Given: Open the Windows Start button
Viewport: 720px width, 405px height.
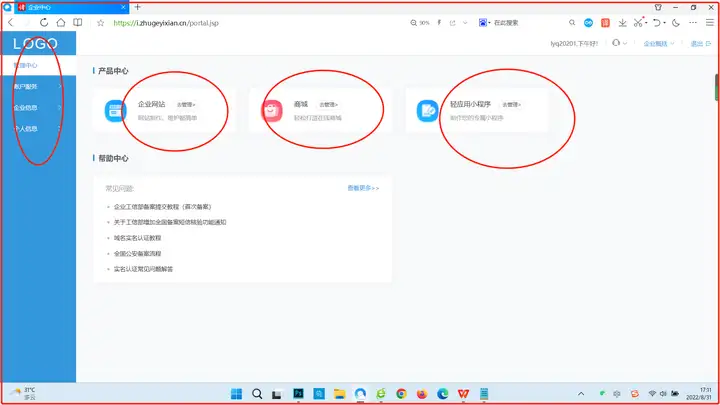Looking at the screenshot, I should [236, 394].
